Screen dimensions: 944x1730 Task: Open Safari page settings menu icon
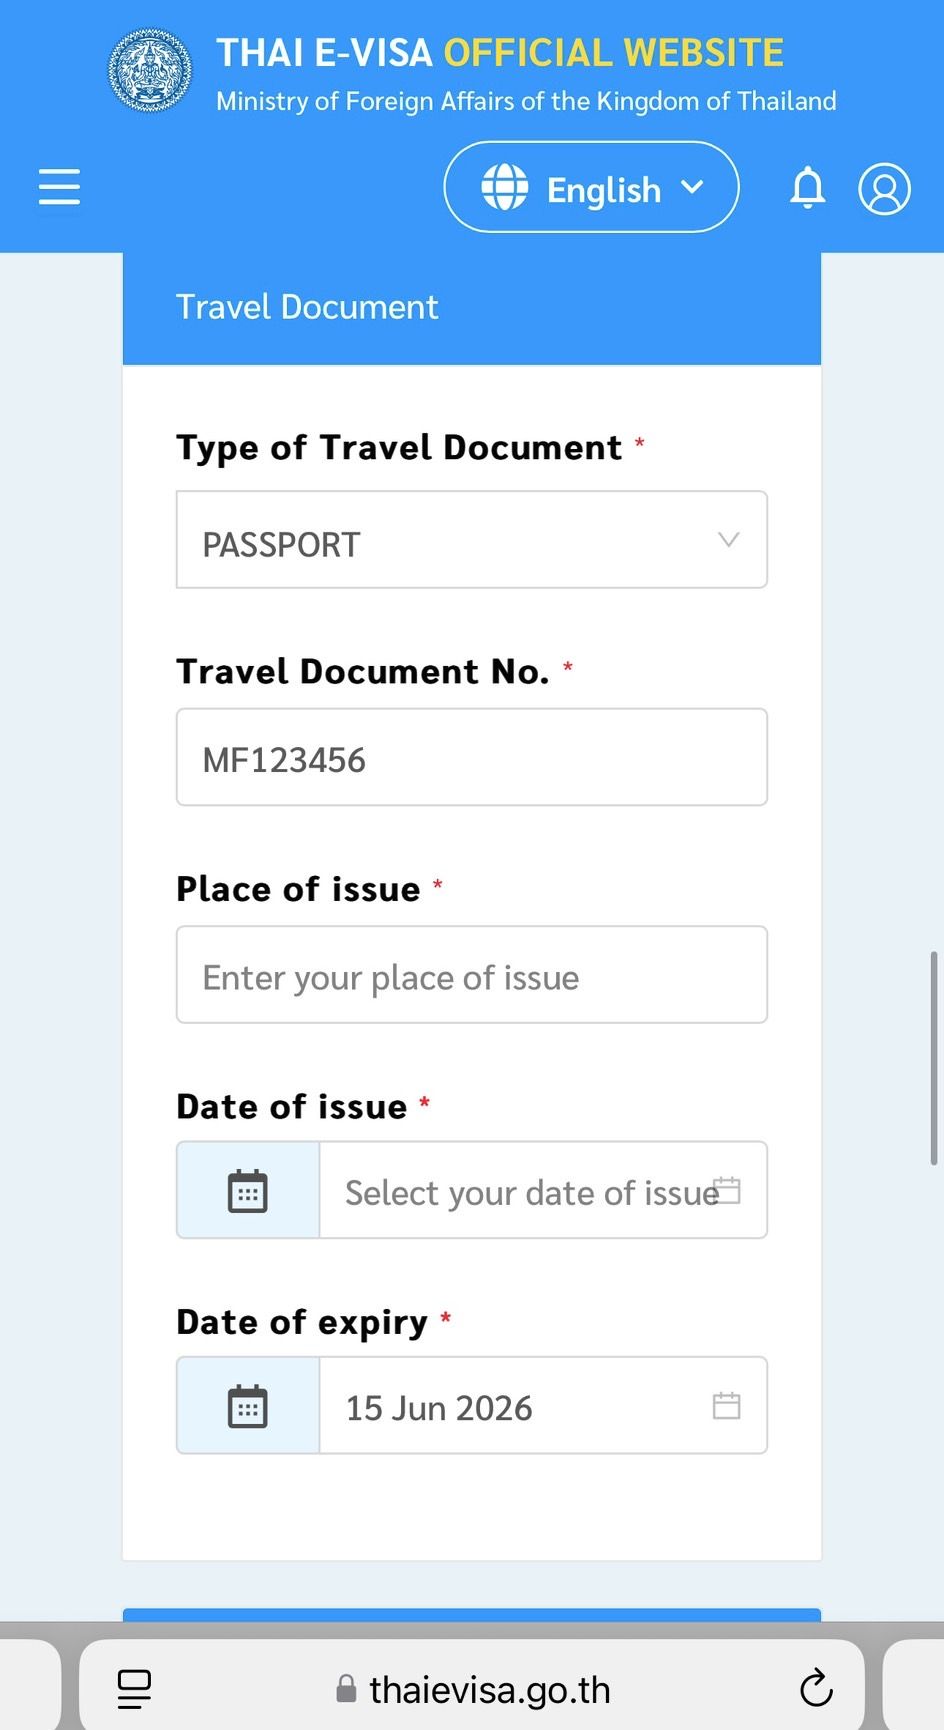[134, 1689]
